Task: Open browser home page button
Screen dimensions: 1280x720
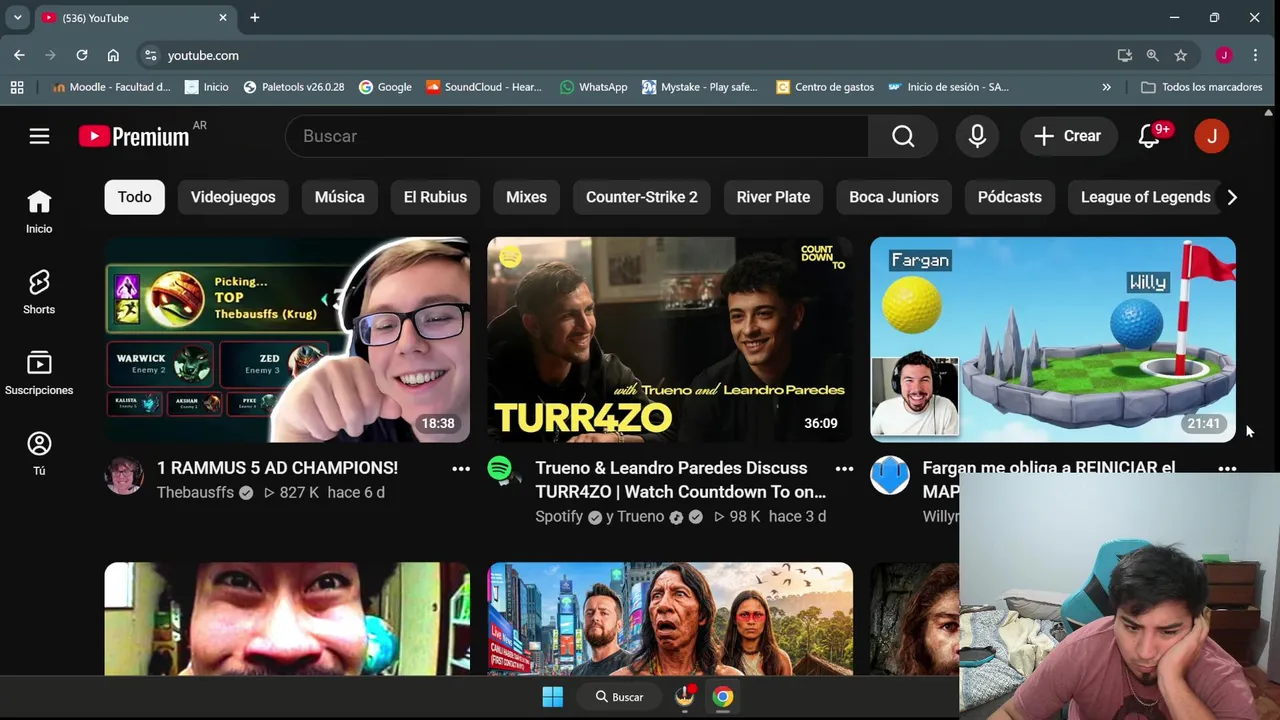Action: (113, 55)
